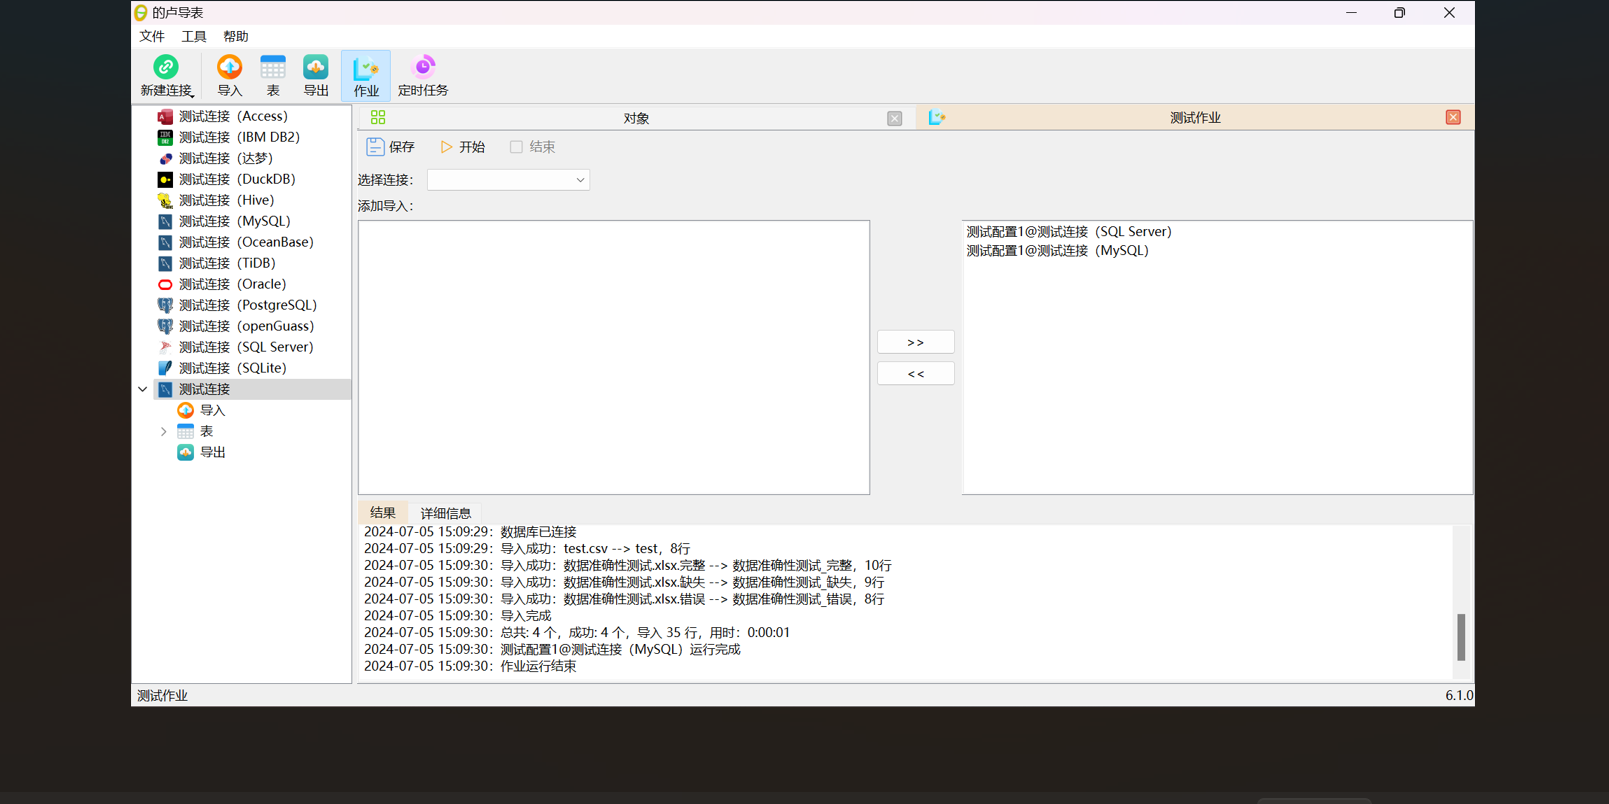Open the 新建连接 dropdown arrow
The width and height of the screenshot is (1609, 804).
[x=192, y=94]
